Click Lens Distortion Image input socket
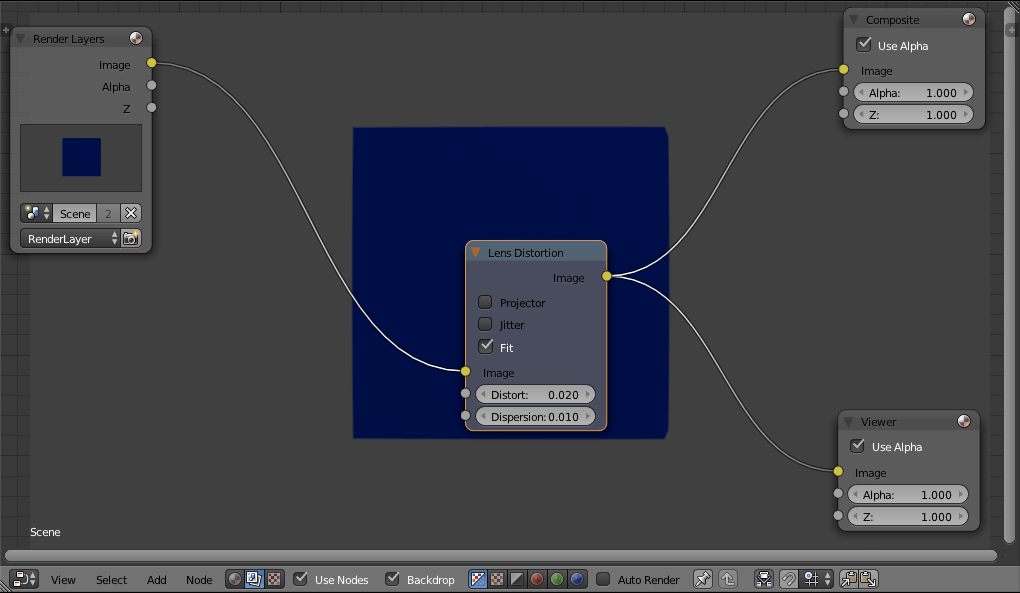1020x593 pixels. [465, 371]
